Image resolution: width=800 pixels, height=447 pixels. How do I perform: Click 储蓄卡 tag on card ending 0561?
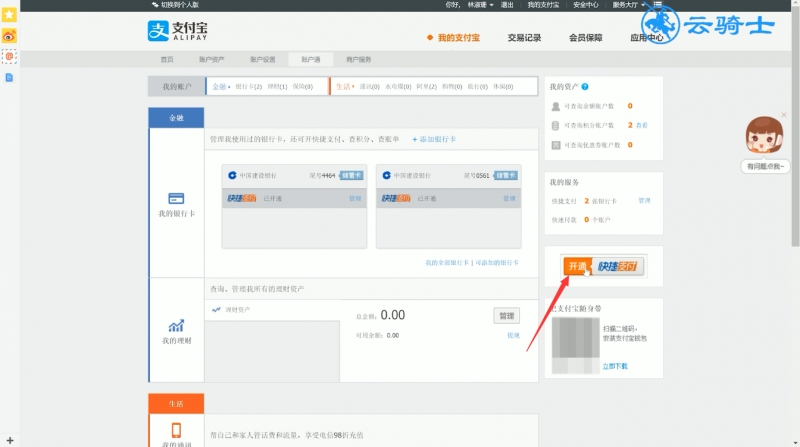tap(506, 176)
